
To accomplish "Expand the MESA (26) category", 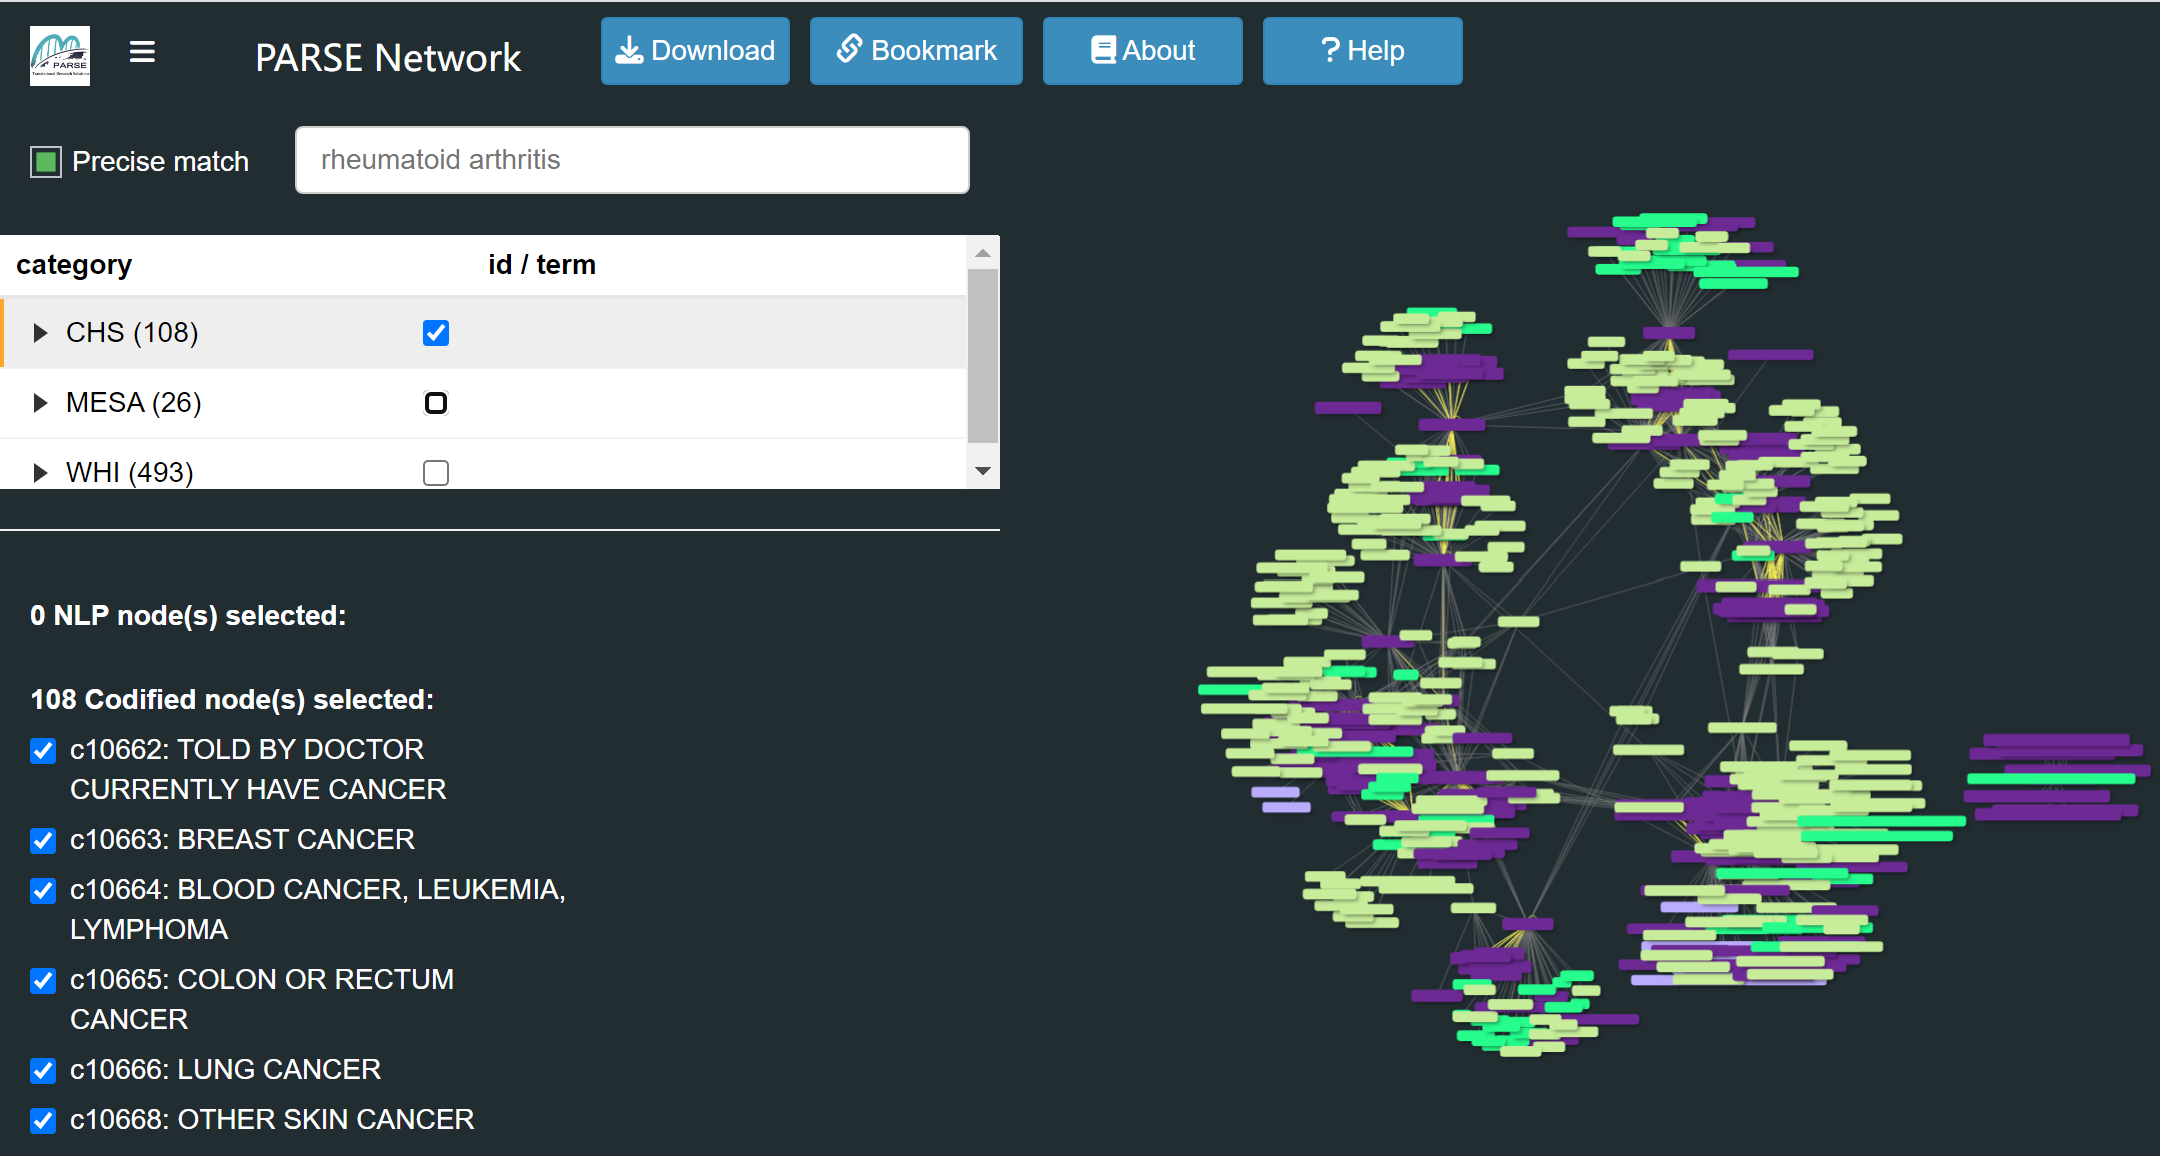I will [40, 403].
